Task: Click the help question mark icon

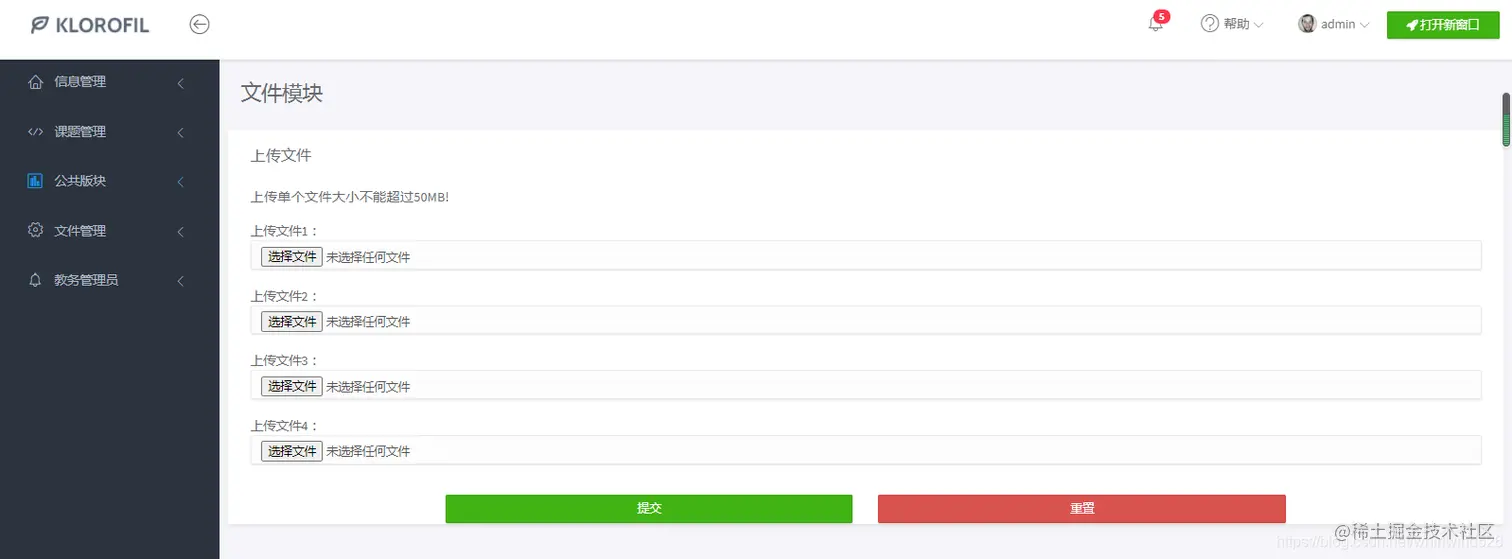Action: click(x=1210, y=24)
